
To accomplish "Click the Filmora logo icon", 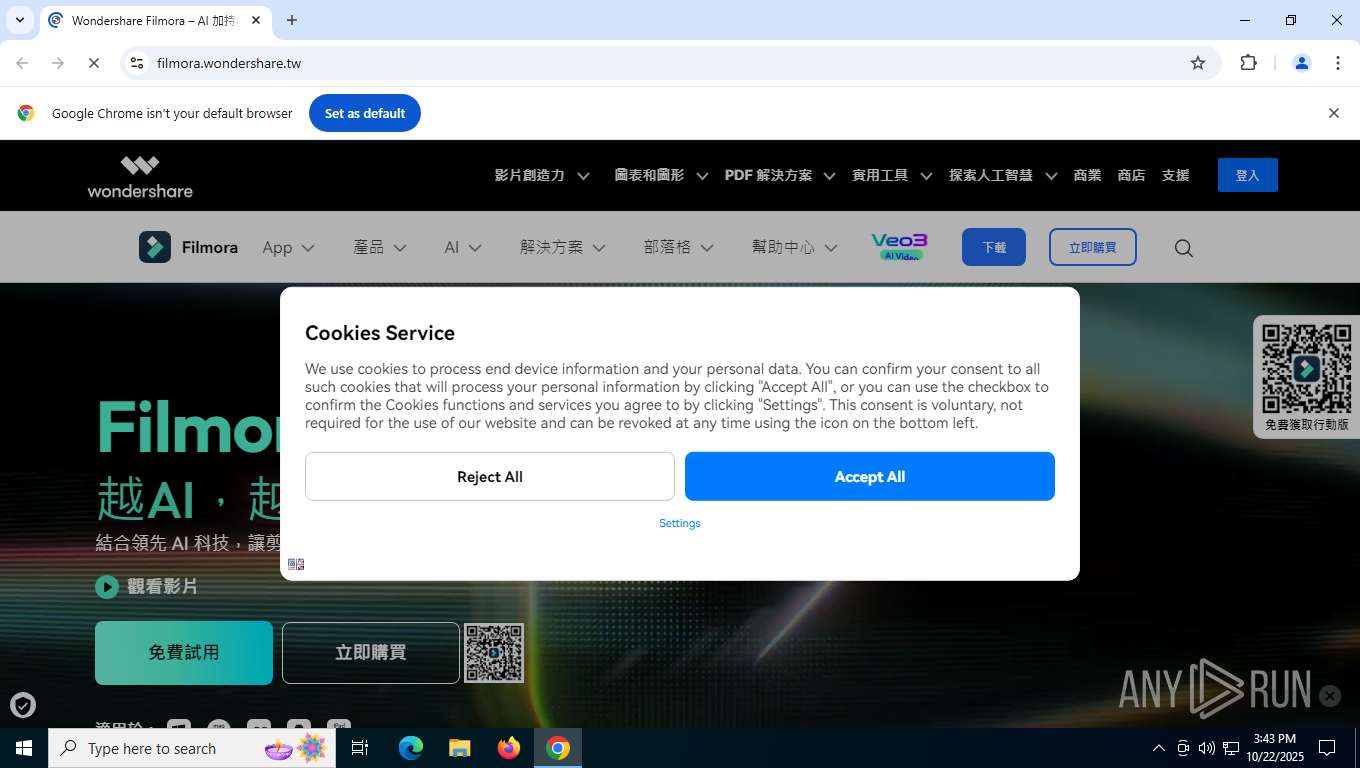I will pos(155,247).
